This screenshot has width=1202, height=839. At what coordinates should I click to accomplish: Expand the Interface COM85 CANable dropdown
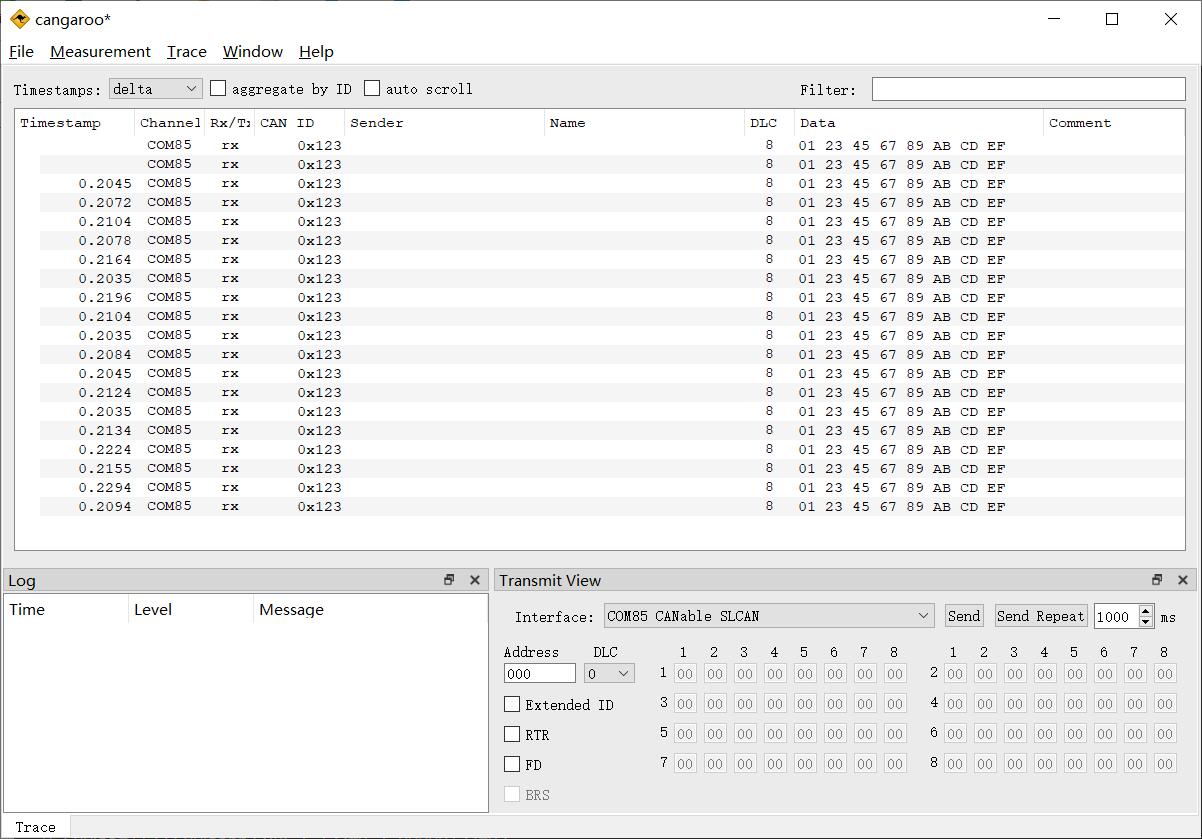click(x=768, y=616)
